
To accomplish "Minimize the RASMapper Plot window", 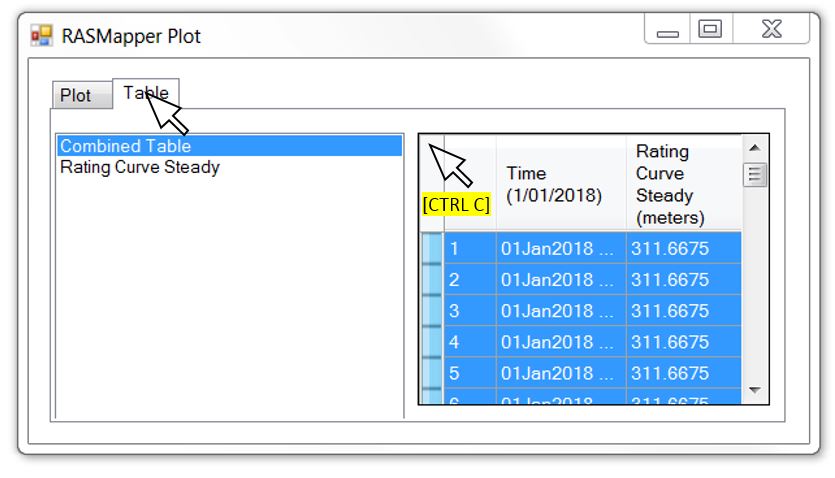I will 668,29.
